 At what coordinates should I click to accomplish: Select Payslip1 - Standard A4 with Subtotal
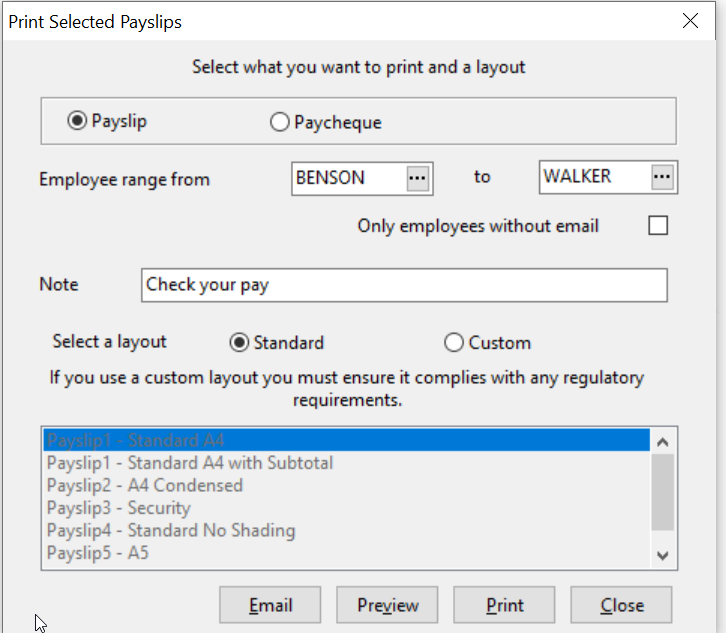346,463
